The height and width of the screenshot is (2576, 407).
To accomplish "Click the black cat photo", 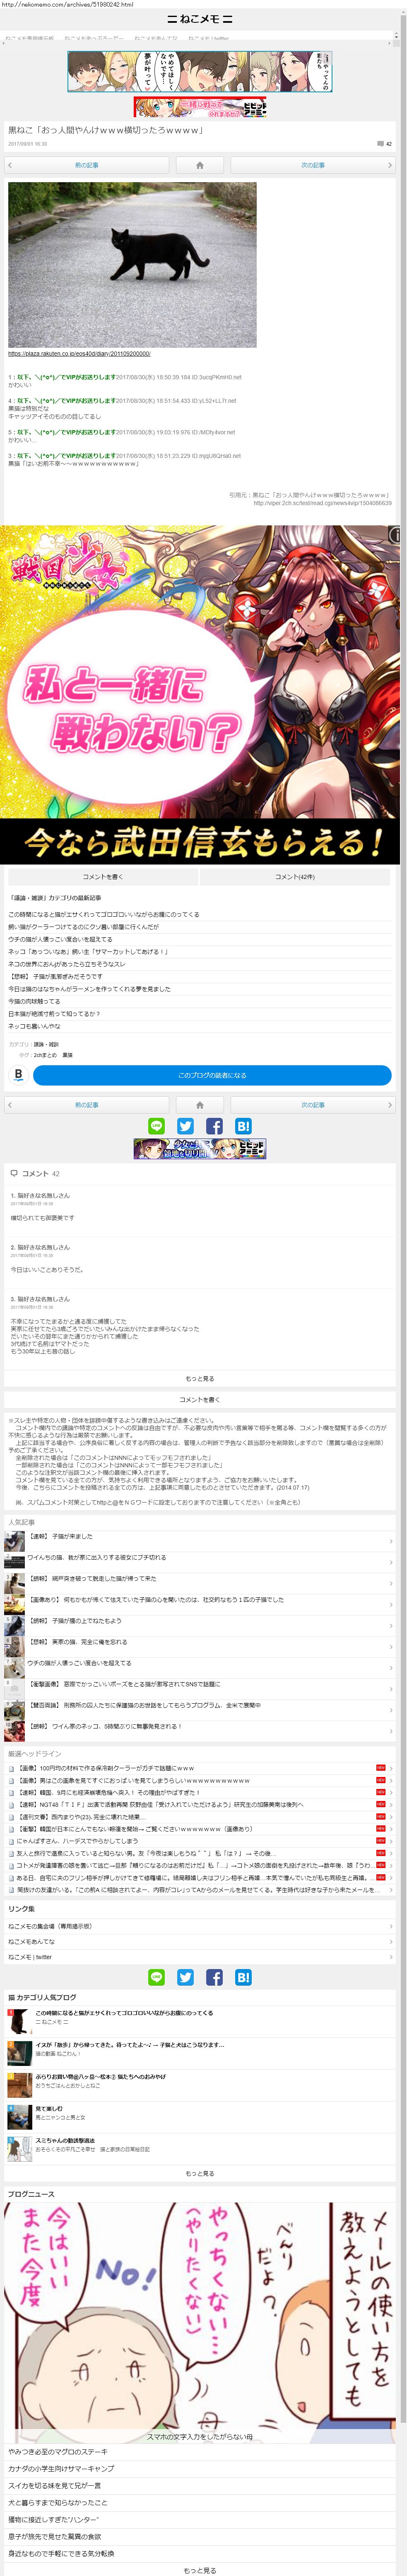I will tap(132, 265).
